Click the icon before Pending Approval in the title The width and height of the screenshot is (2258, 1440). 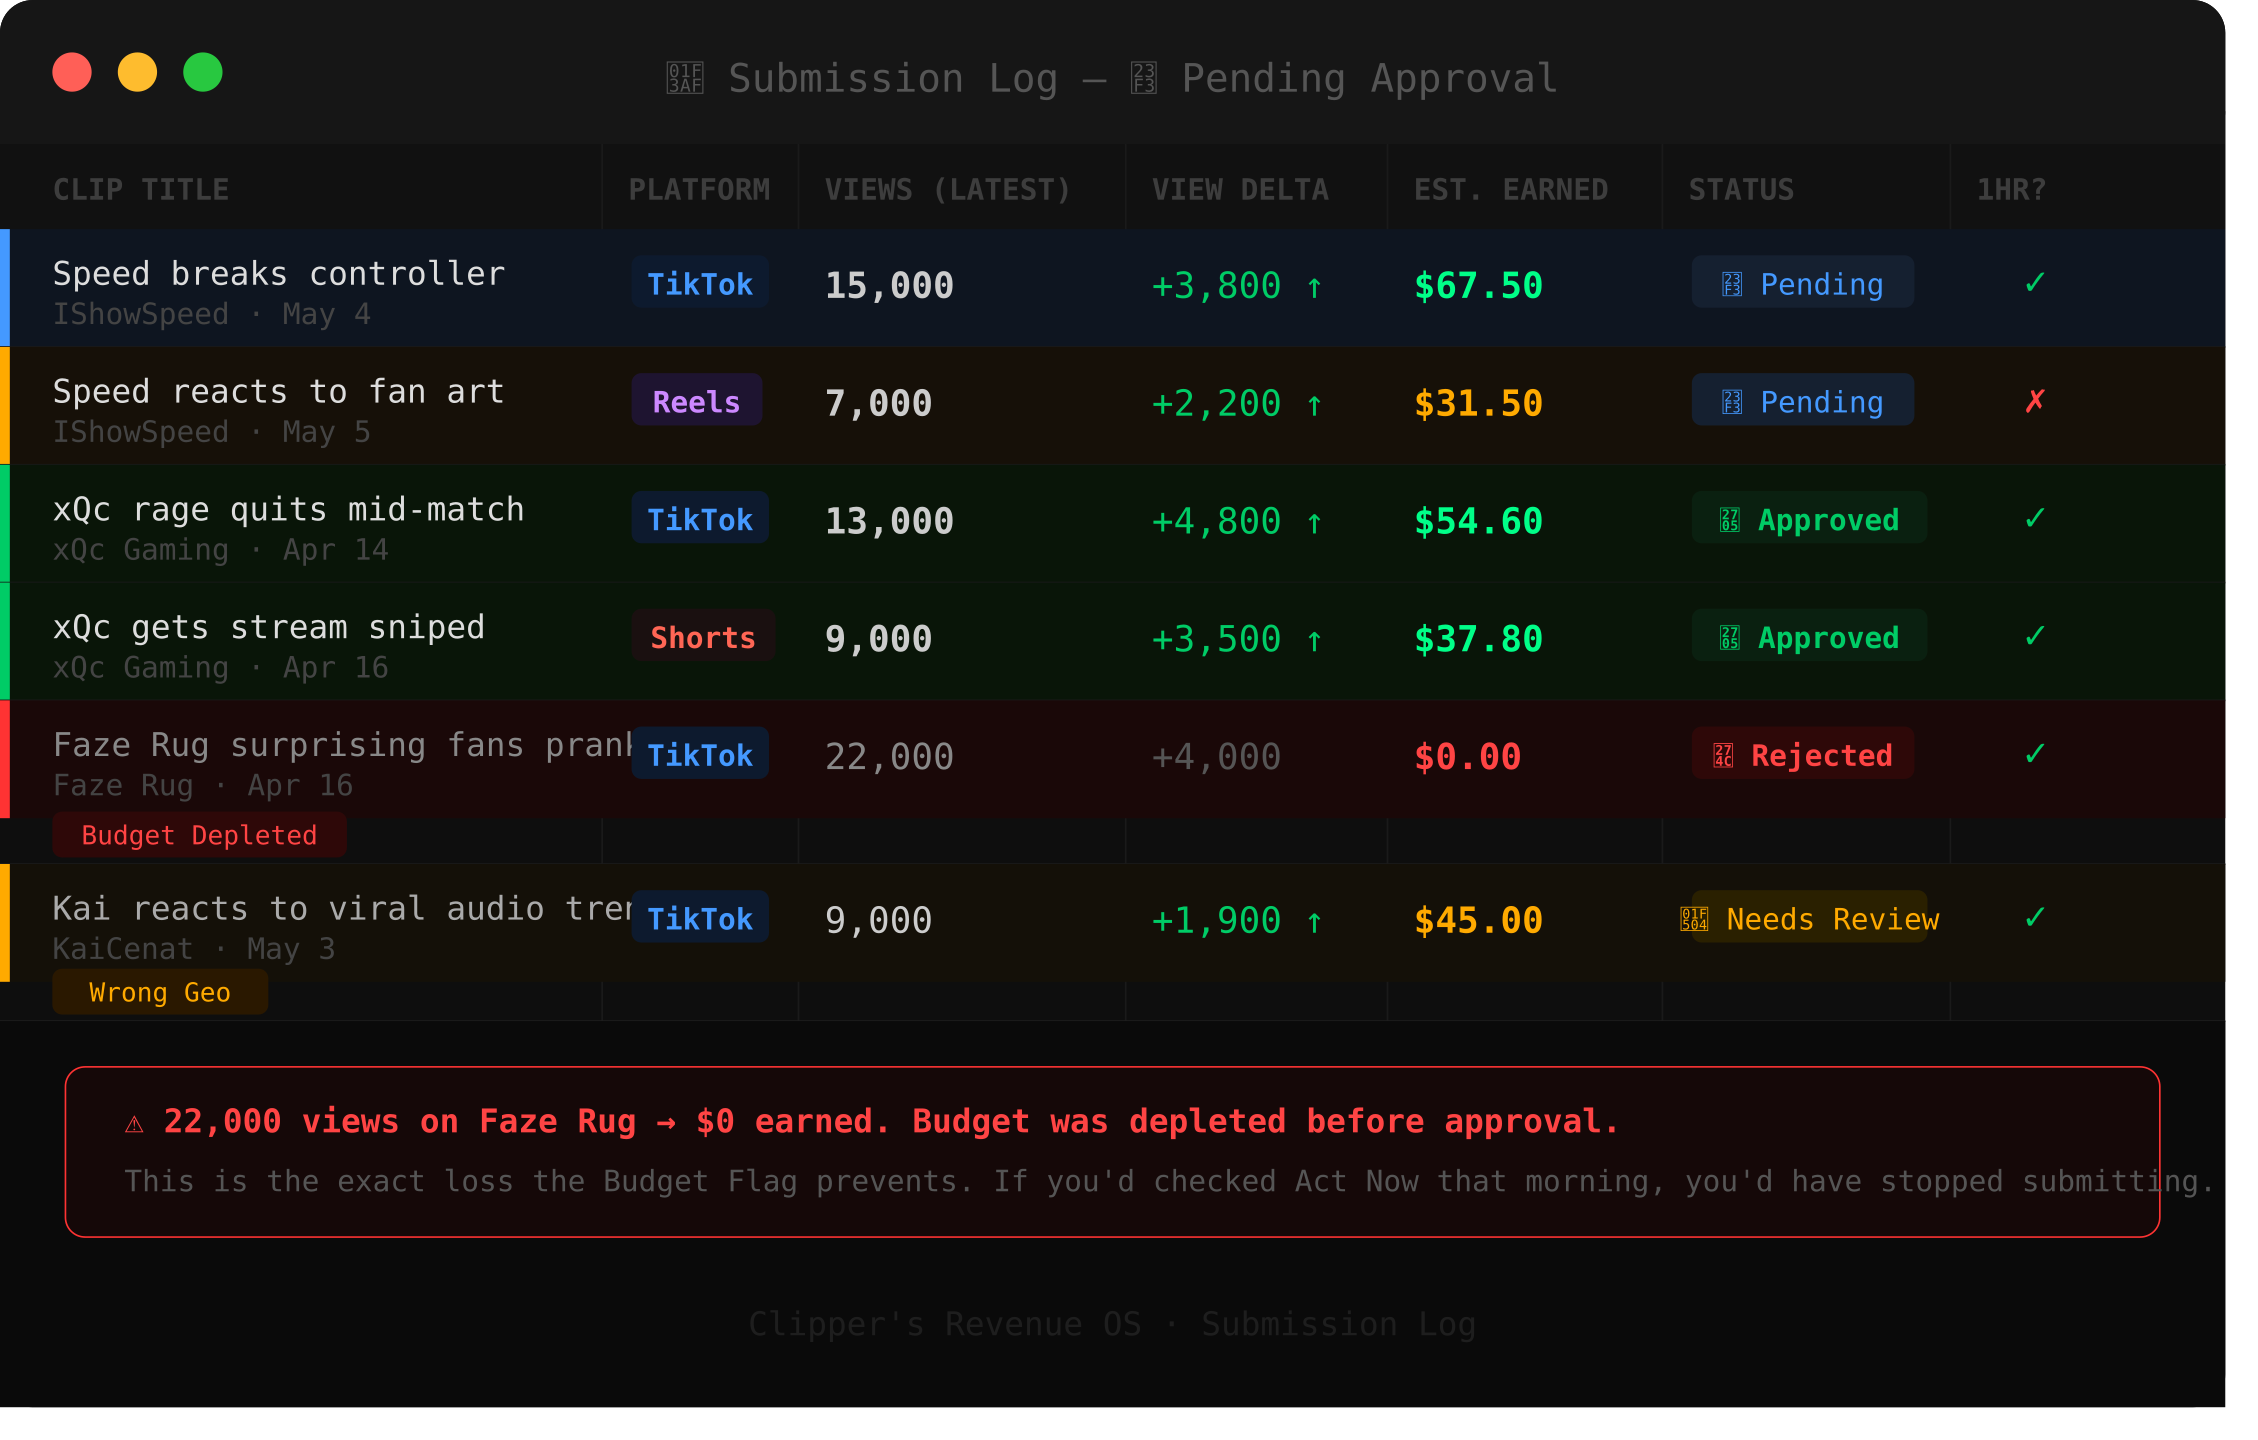click(x=1143, y=78)
